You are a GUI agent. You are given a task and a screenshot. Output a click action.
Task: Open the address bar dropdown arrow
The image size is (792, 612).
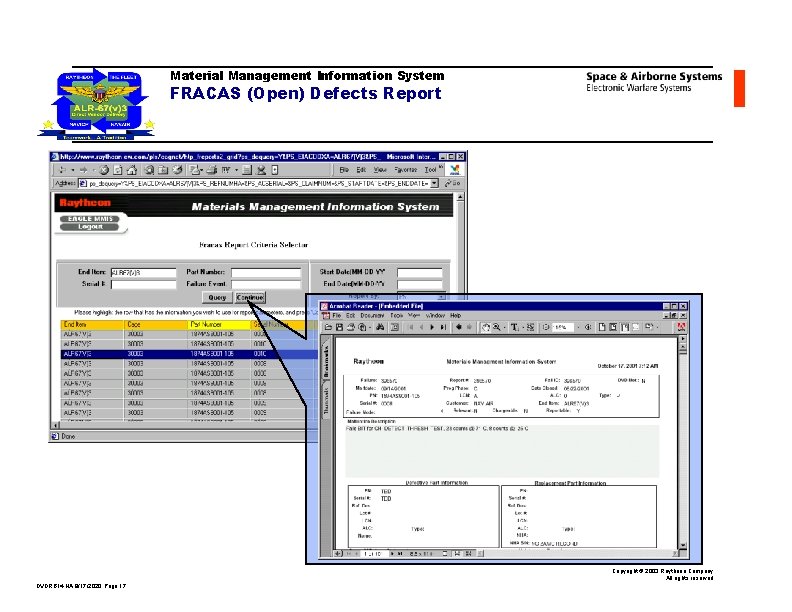pyautogui.click(x=434, y=183)
